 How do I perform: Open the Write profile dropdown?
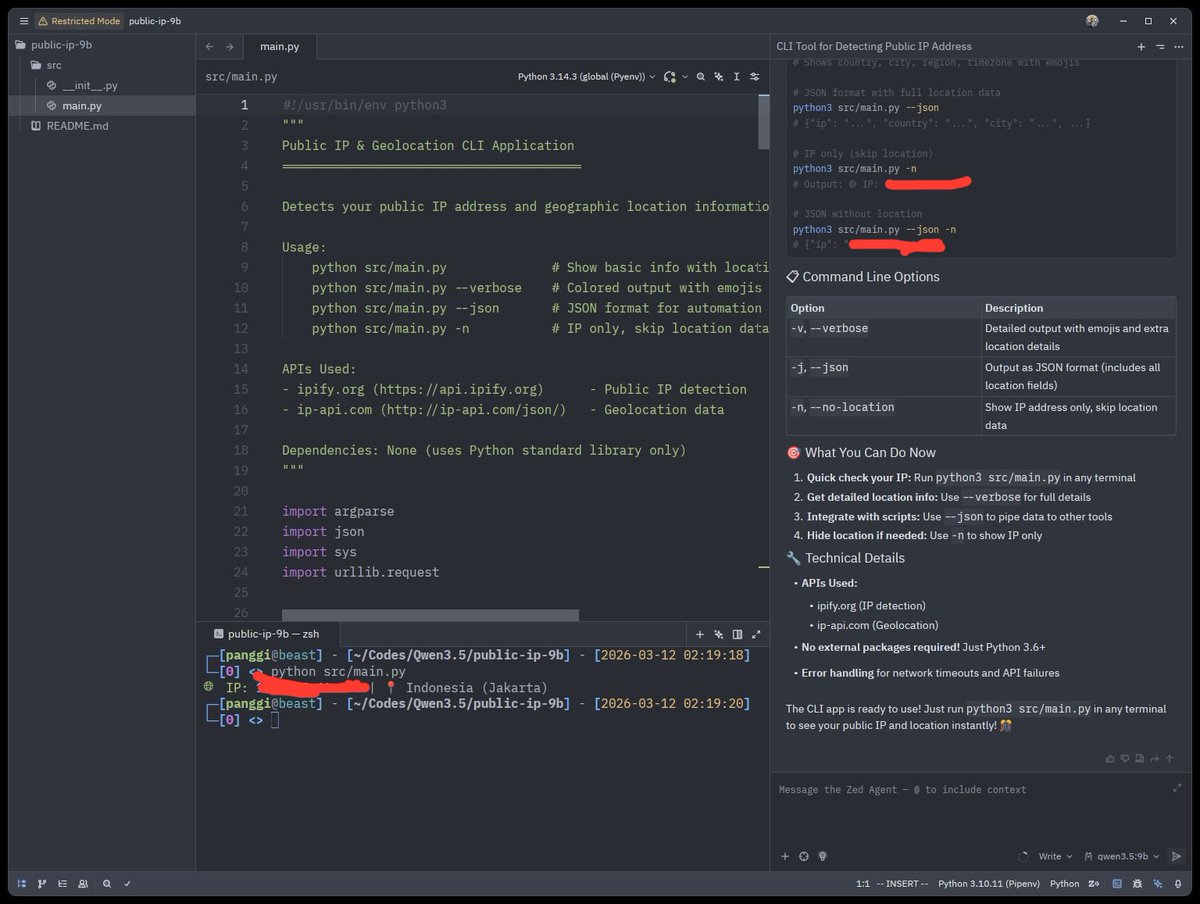point(1055,856)
